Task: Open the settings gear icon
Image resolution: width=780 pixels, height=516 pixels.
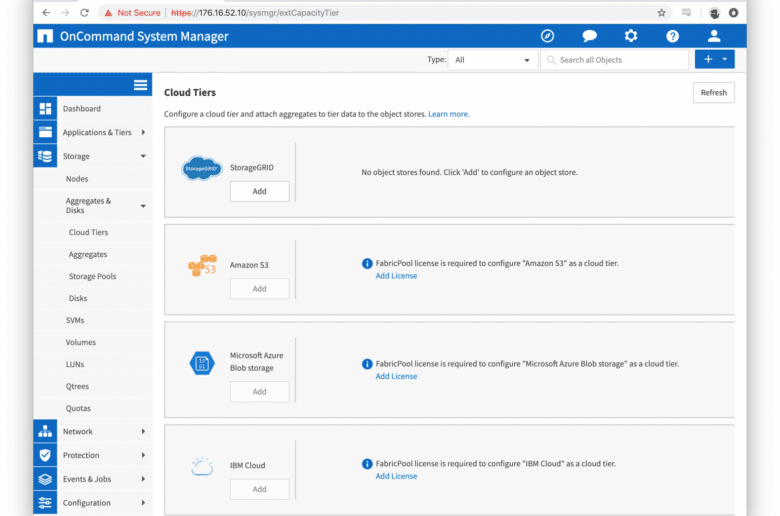Action: 631,36
